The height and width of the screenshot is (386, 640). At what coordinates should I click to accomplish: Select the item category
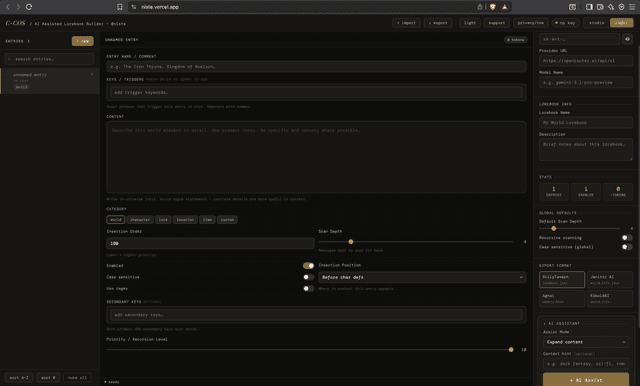(x=207, y=220)
